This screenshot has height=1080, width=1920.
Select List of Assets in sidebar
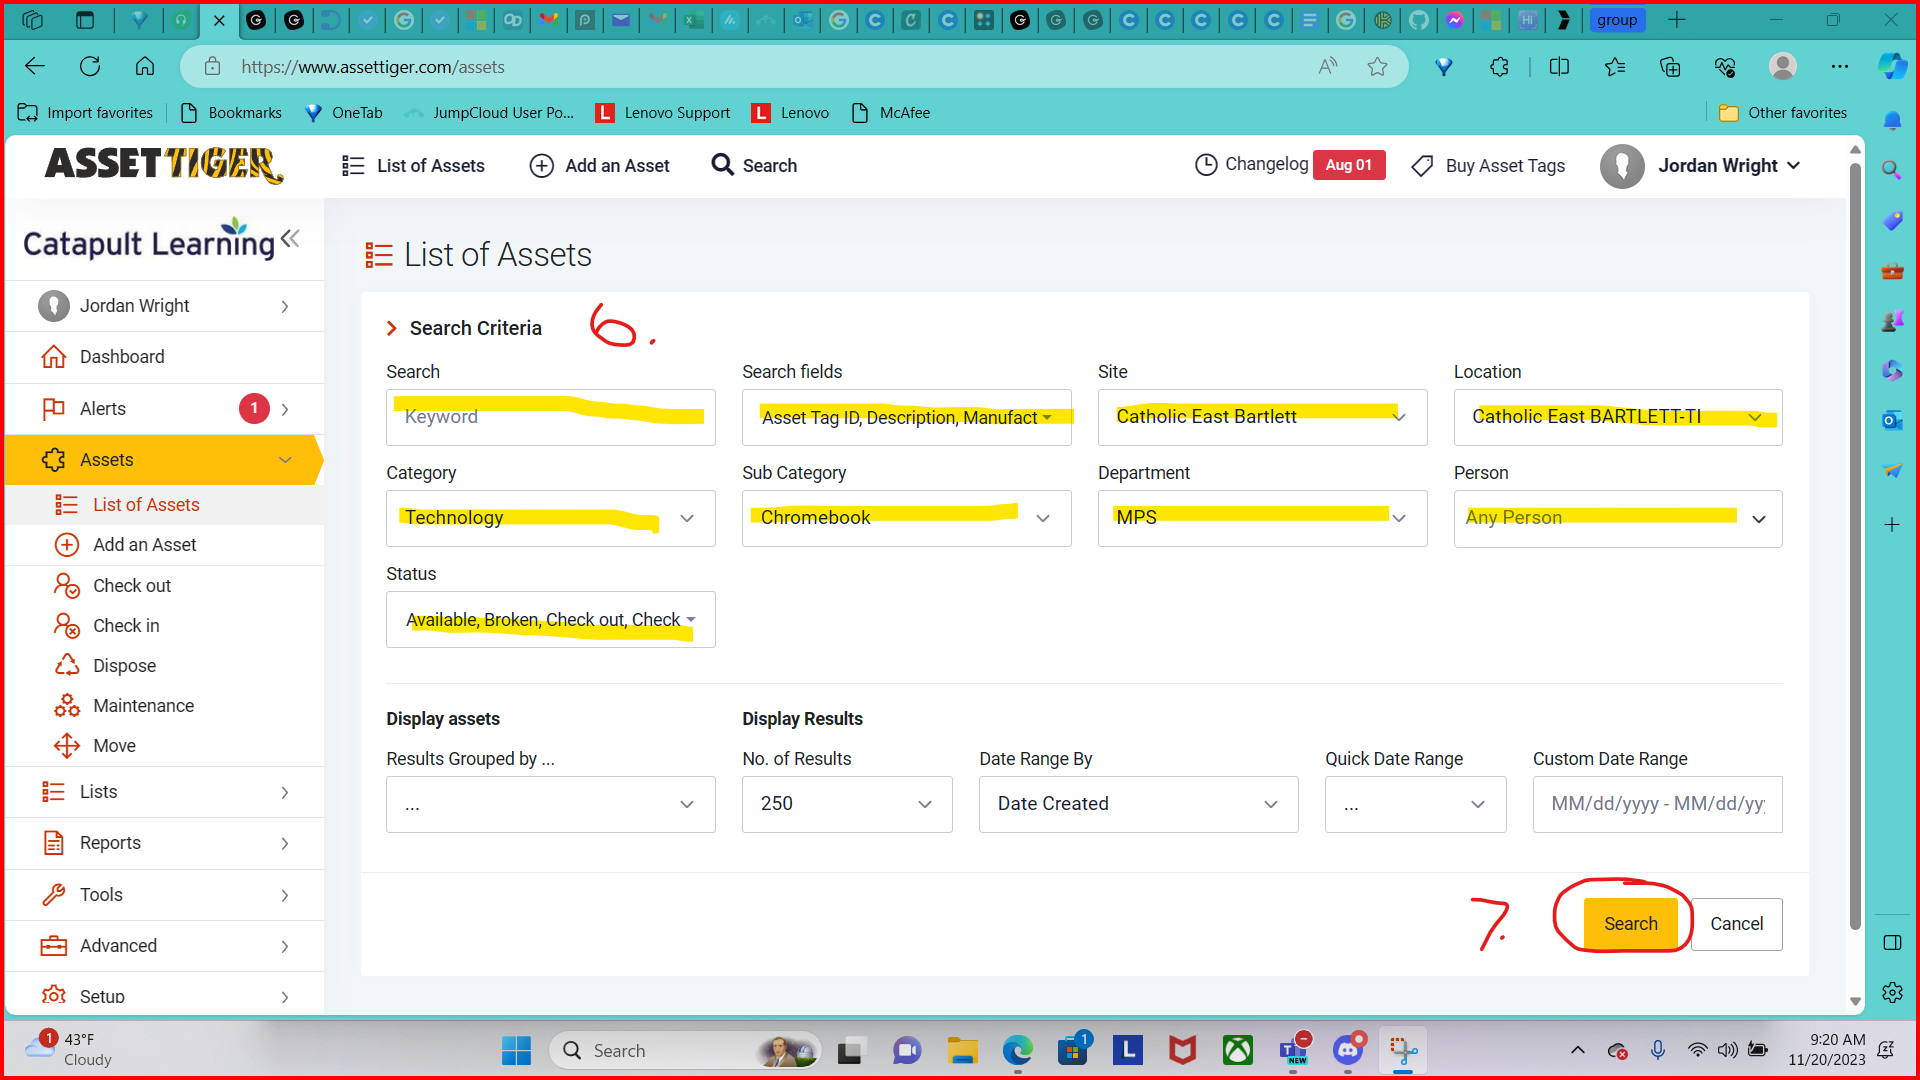coord(146,505)
